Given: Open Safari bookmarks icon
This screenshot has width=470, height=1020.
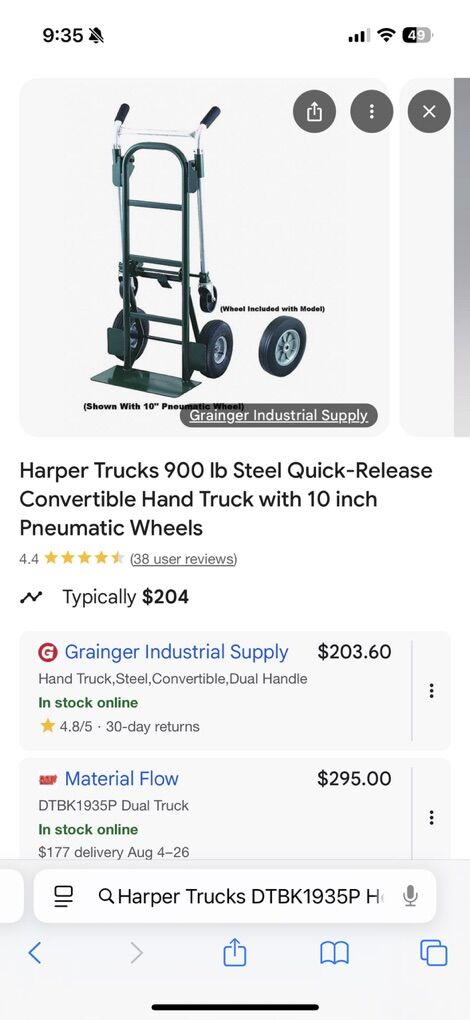Looking at the screenshot, I should 334,953.
